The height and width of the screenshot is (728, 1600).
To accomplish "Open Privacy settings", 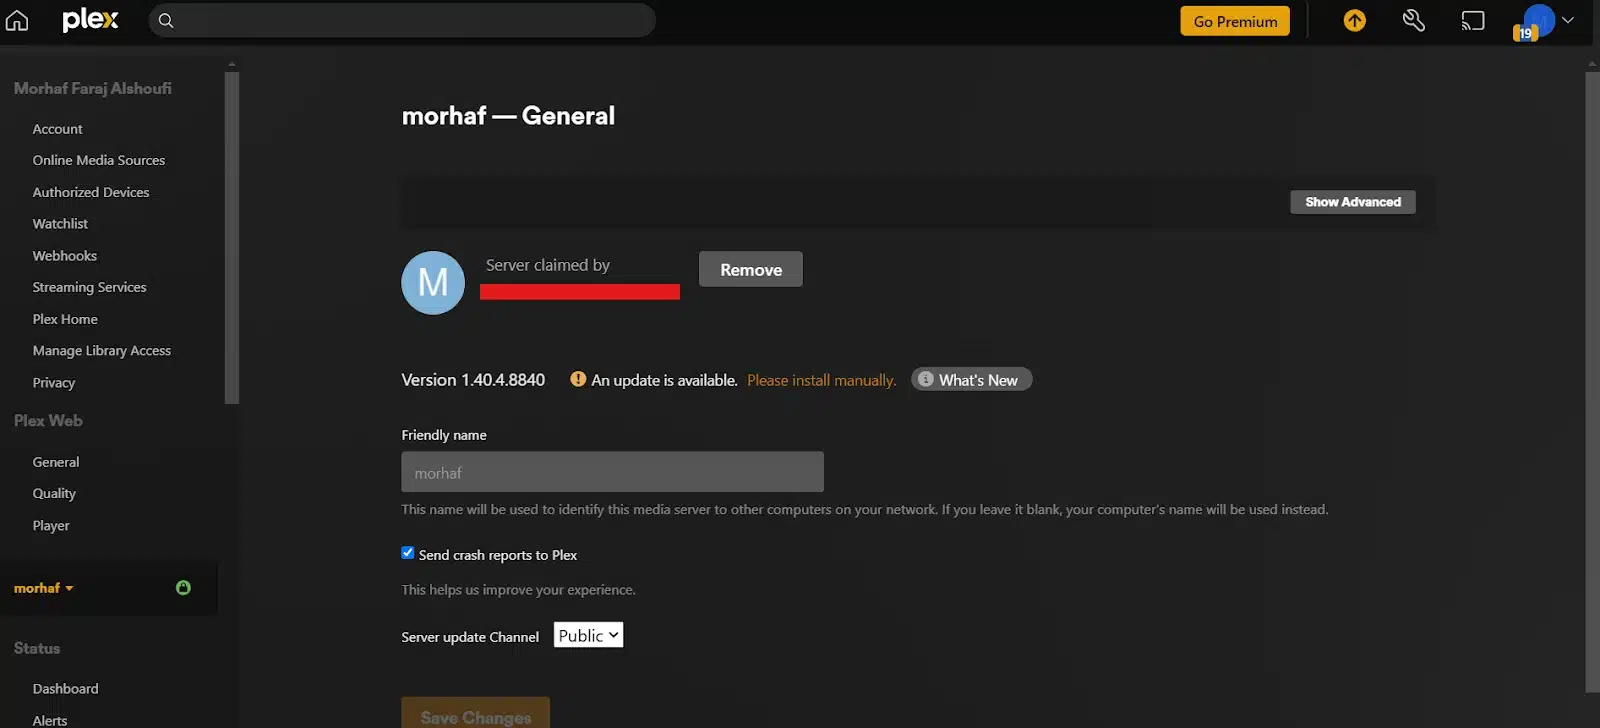I will click(54, 383).
